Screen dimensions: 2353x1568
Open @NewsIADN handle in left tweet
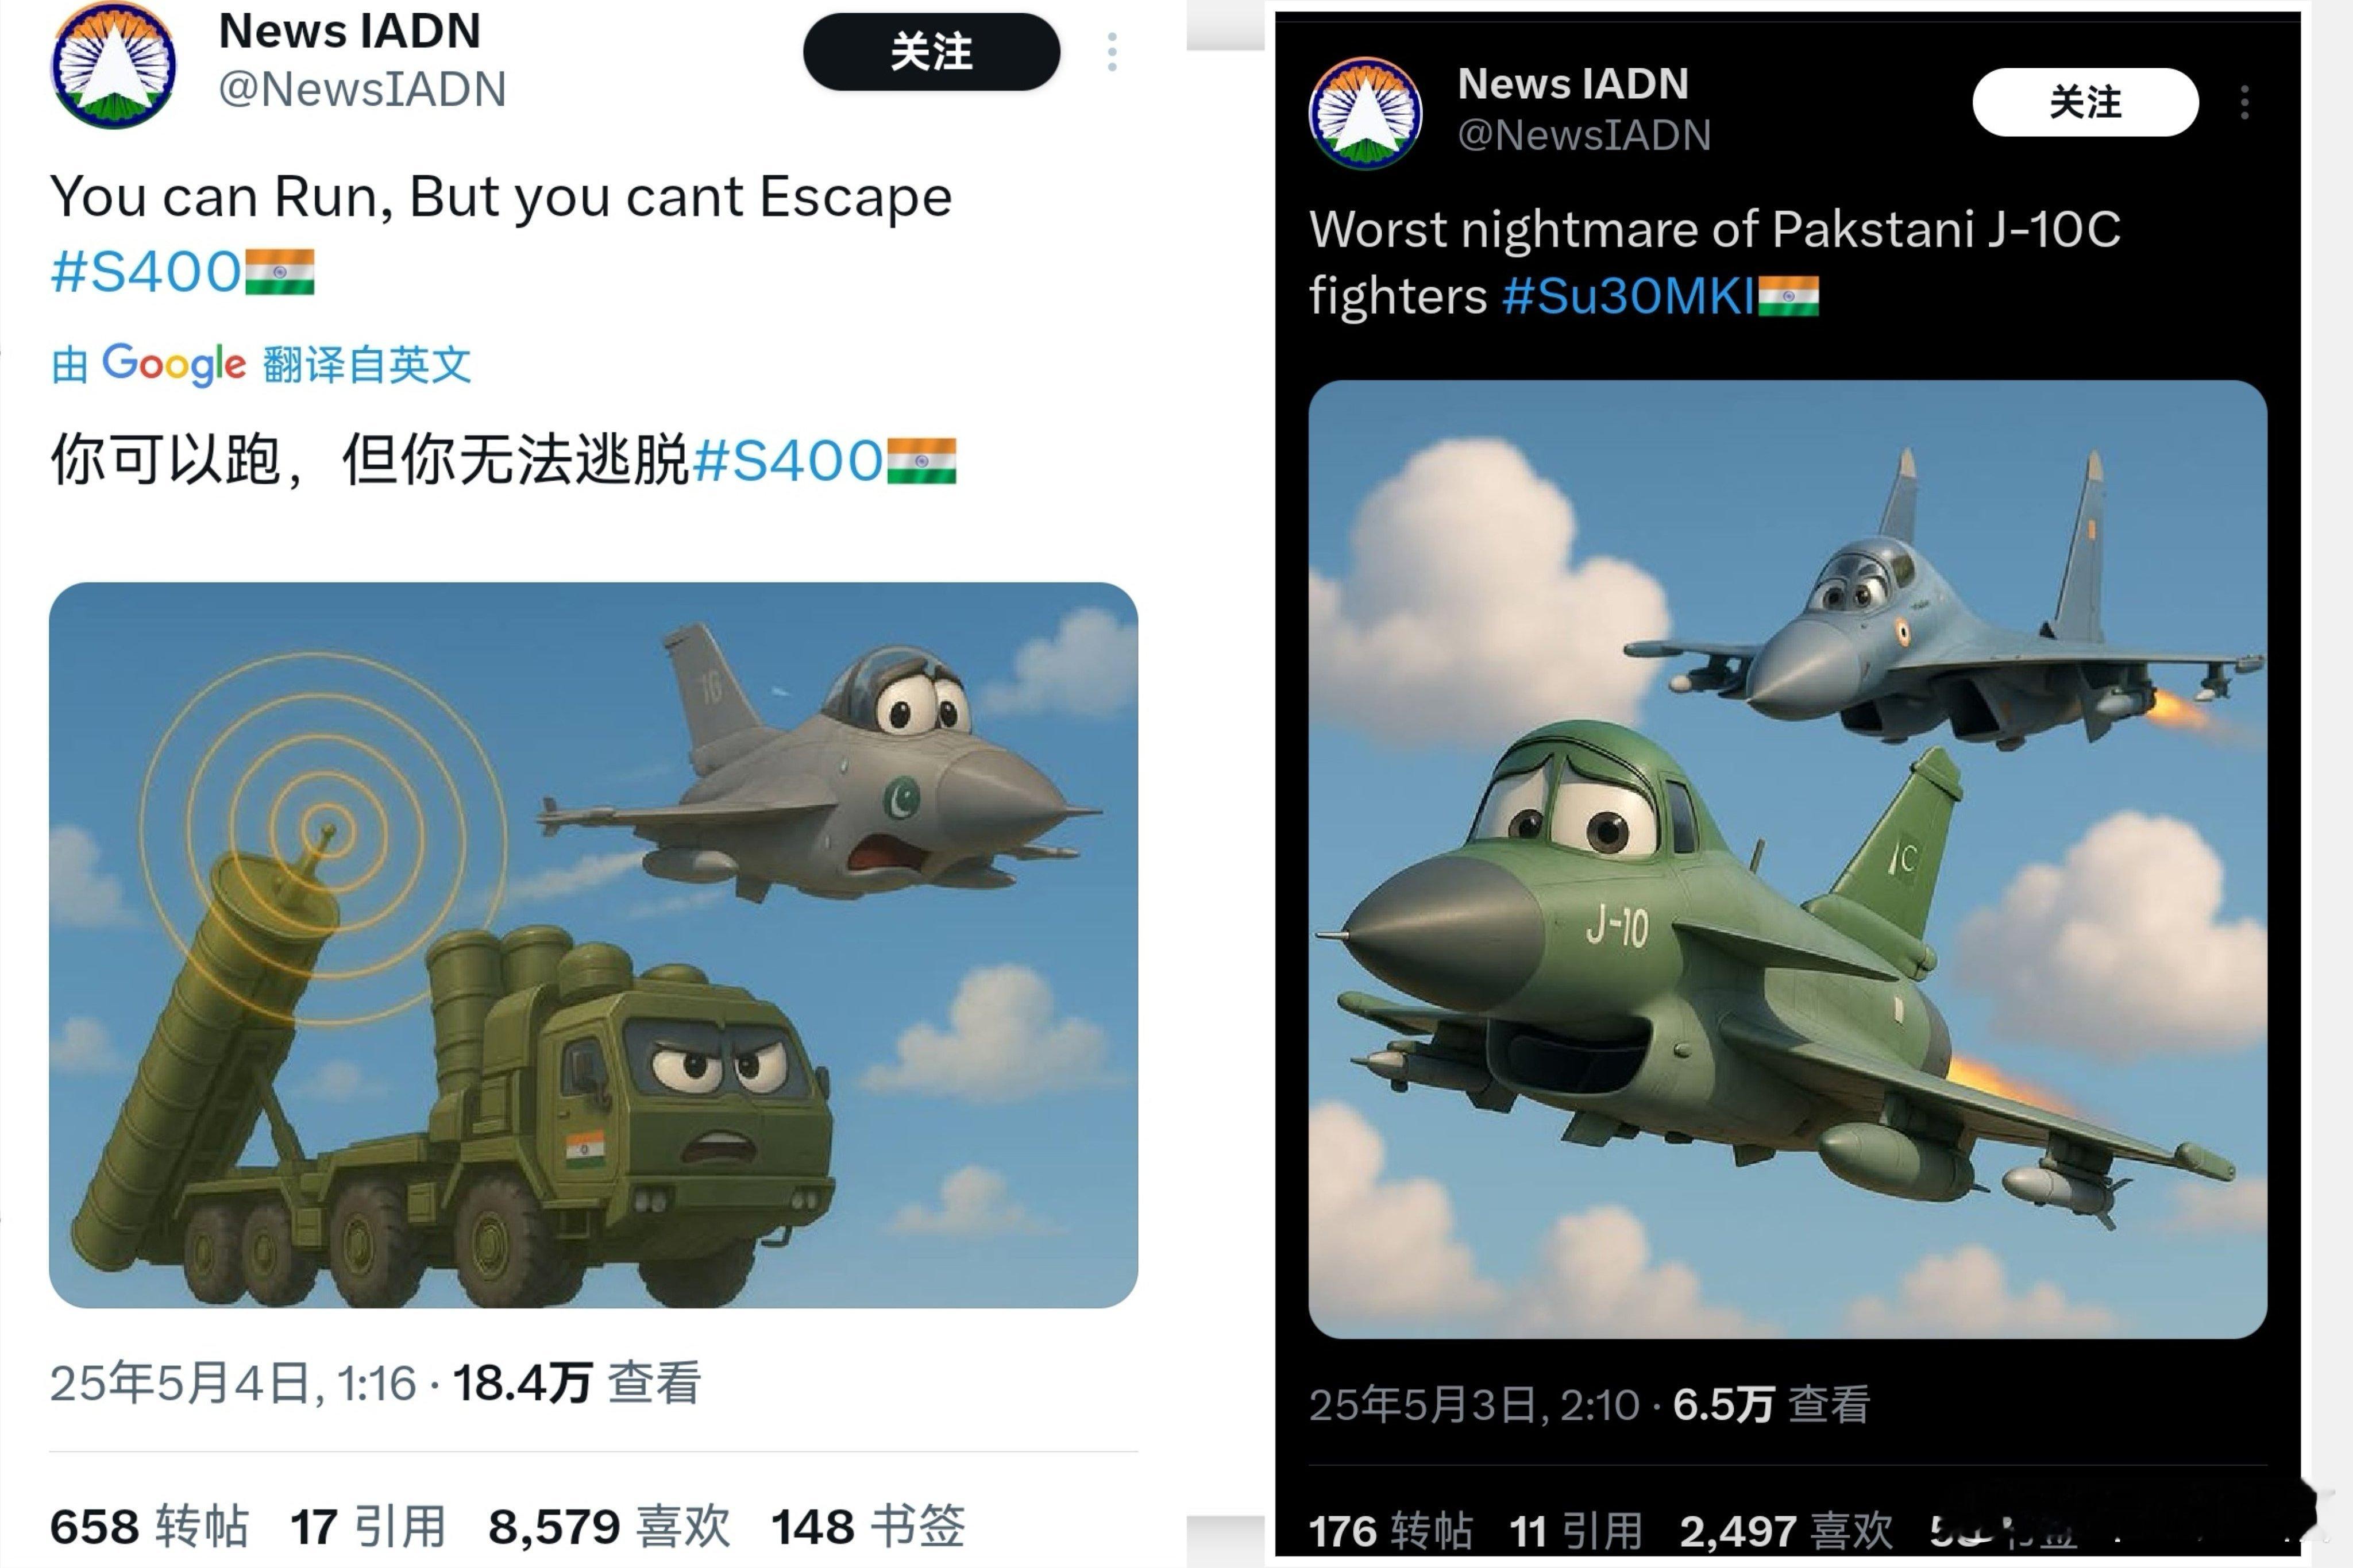(363, 89)
